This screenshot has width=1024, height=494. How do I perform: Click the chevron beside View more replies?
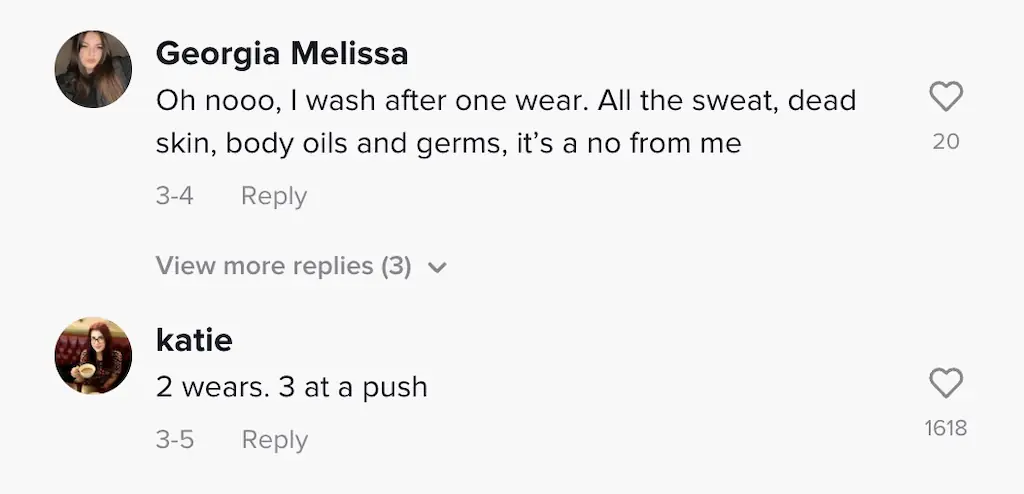tap(436, 268)
